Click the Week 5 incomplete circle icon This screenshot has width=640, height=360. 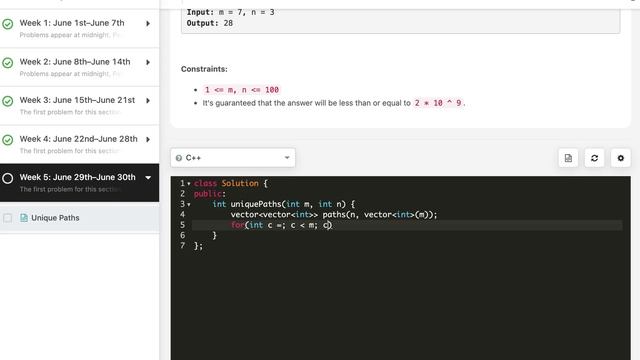pos(8,178)
